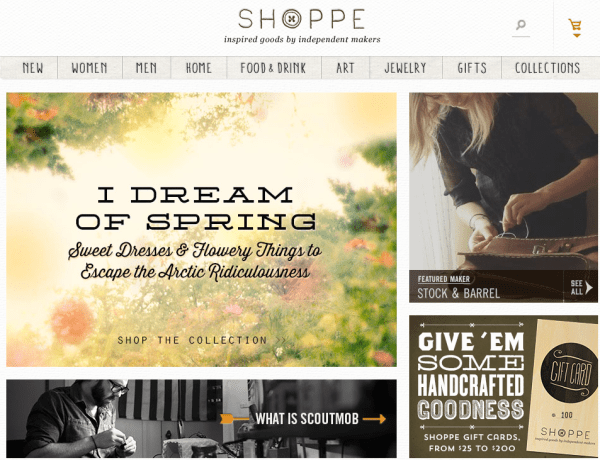Click the search magnifier icon
The width and height of the screenshot is (600, 460).
521,25
